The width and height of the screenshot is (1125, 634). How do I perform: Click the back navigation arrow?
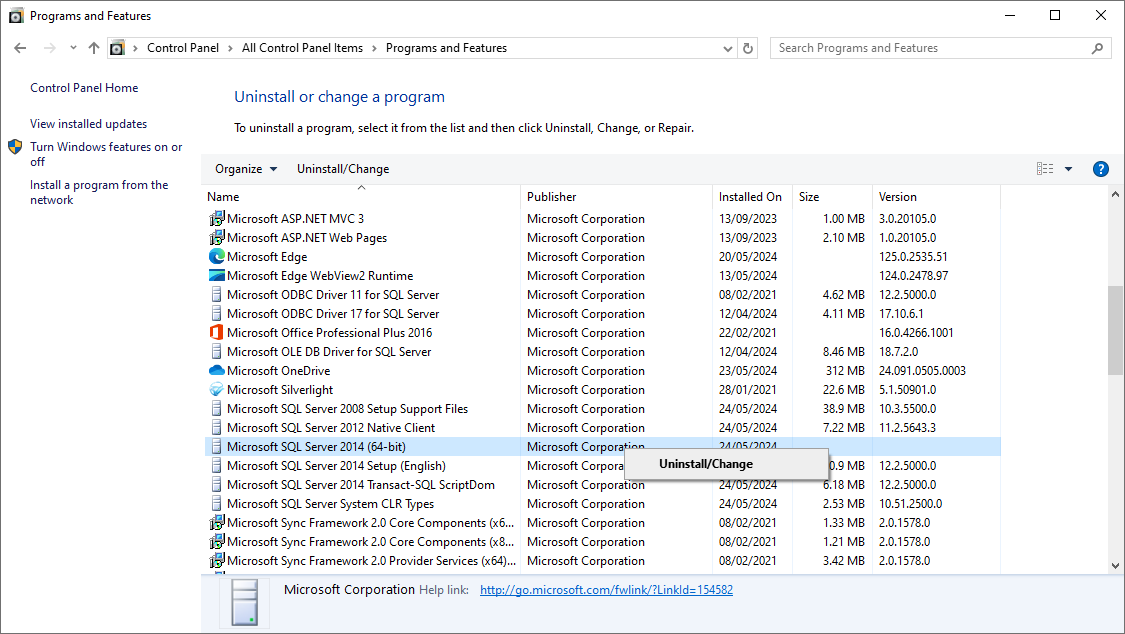[20, 47]
